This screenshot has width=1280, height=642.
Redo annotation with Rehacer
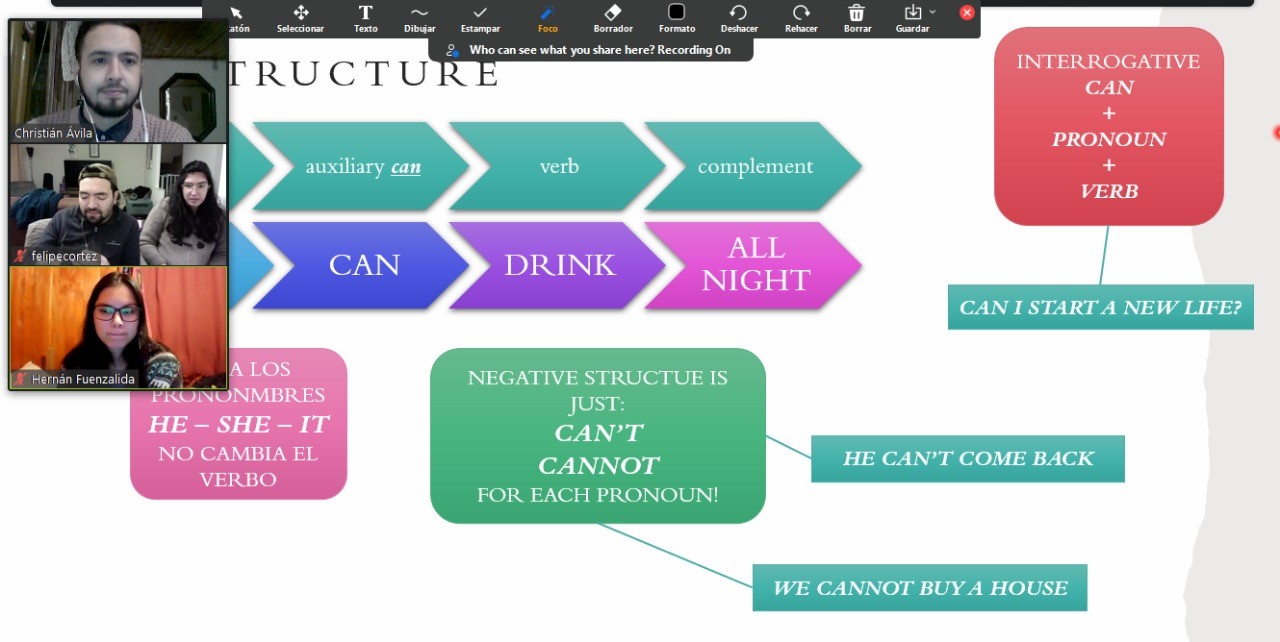(801, 18)
